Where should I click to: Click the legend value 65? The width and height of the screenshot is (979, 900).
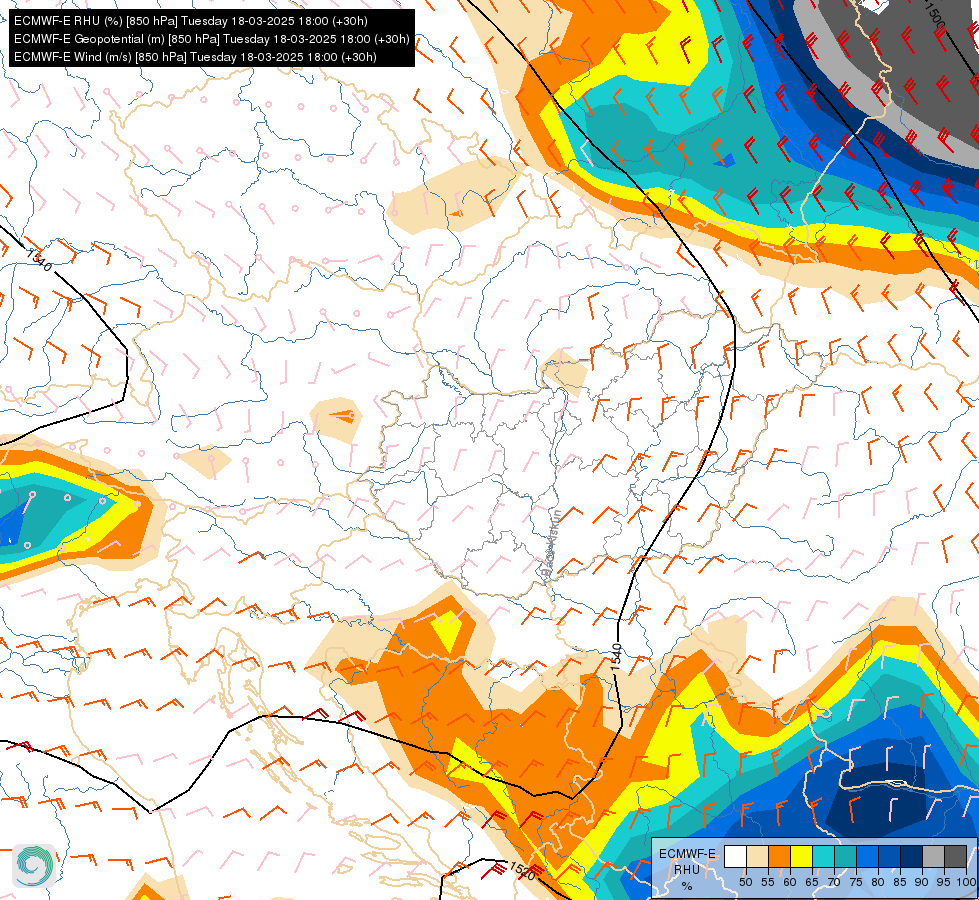tap(812, 882)
